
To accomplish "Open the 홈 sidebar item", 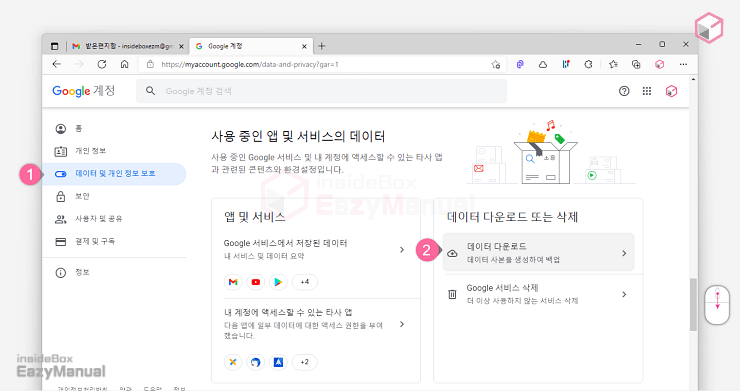I will [x=114, y=128].
